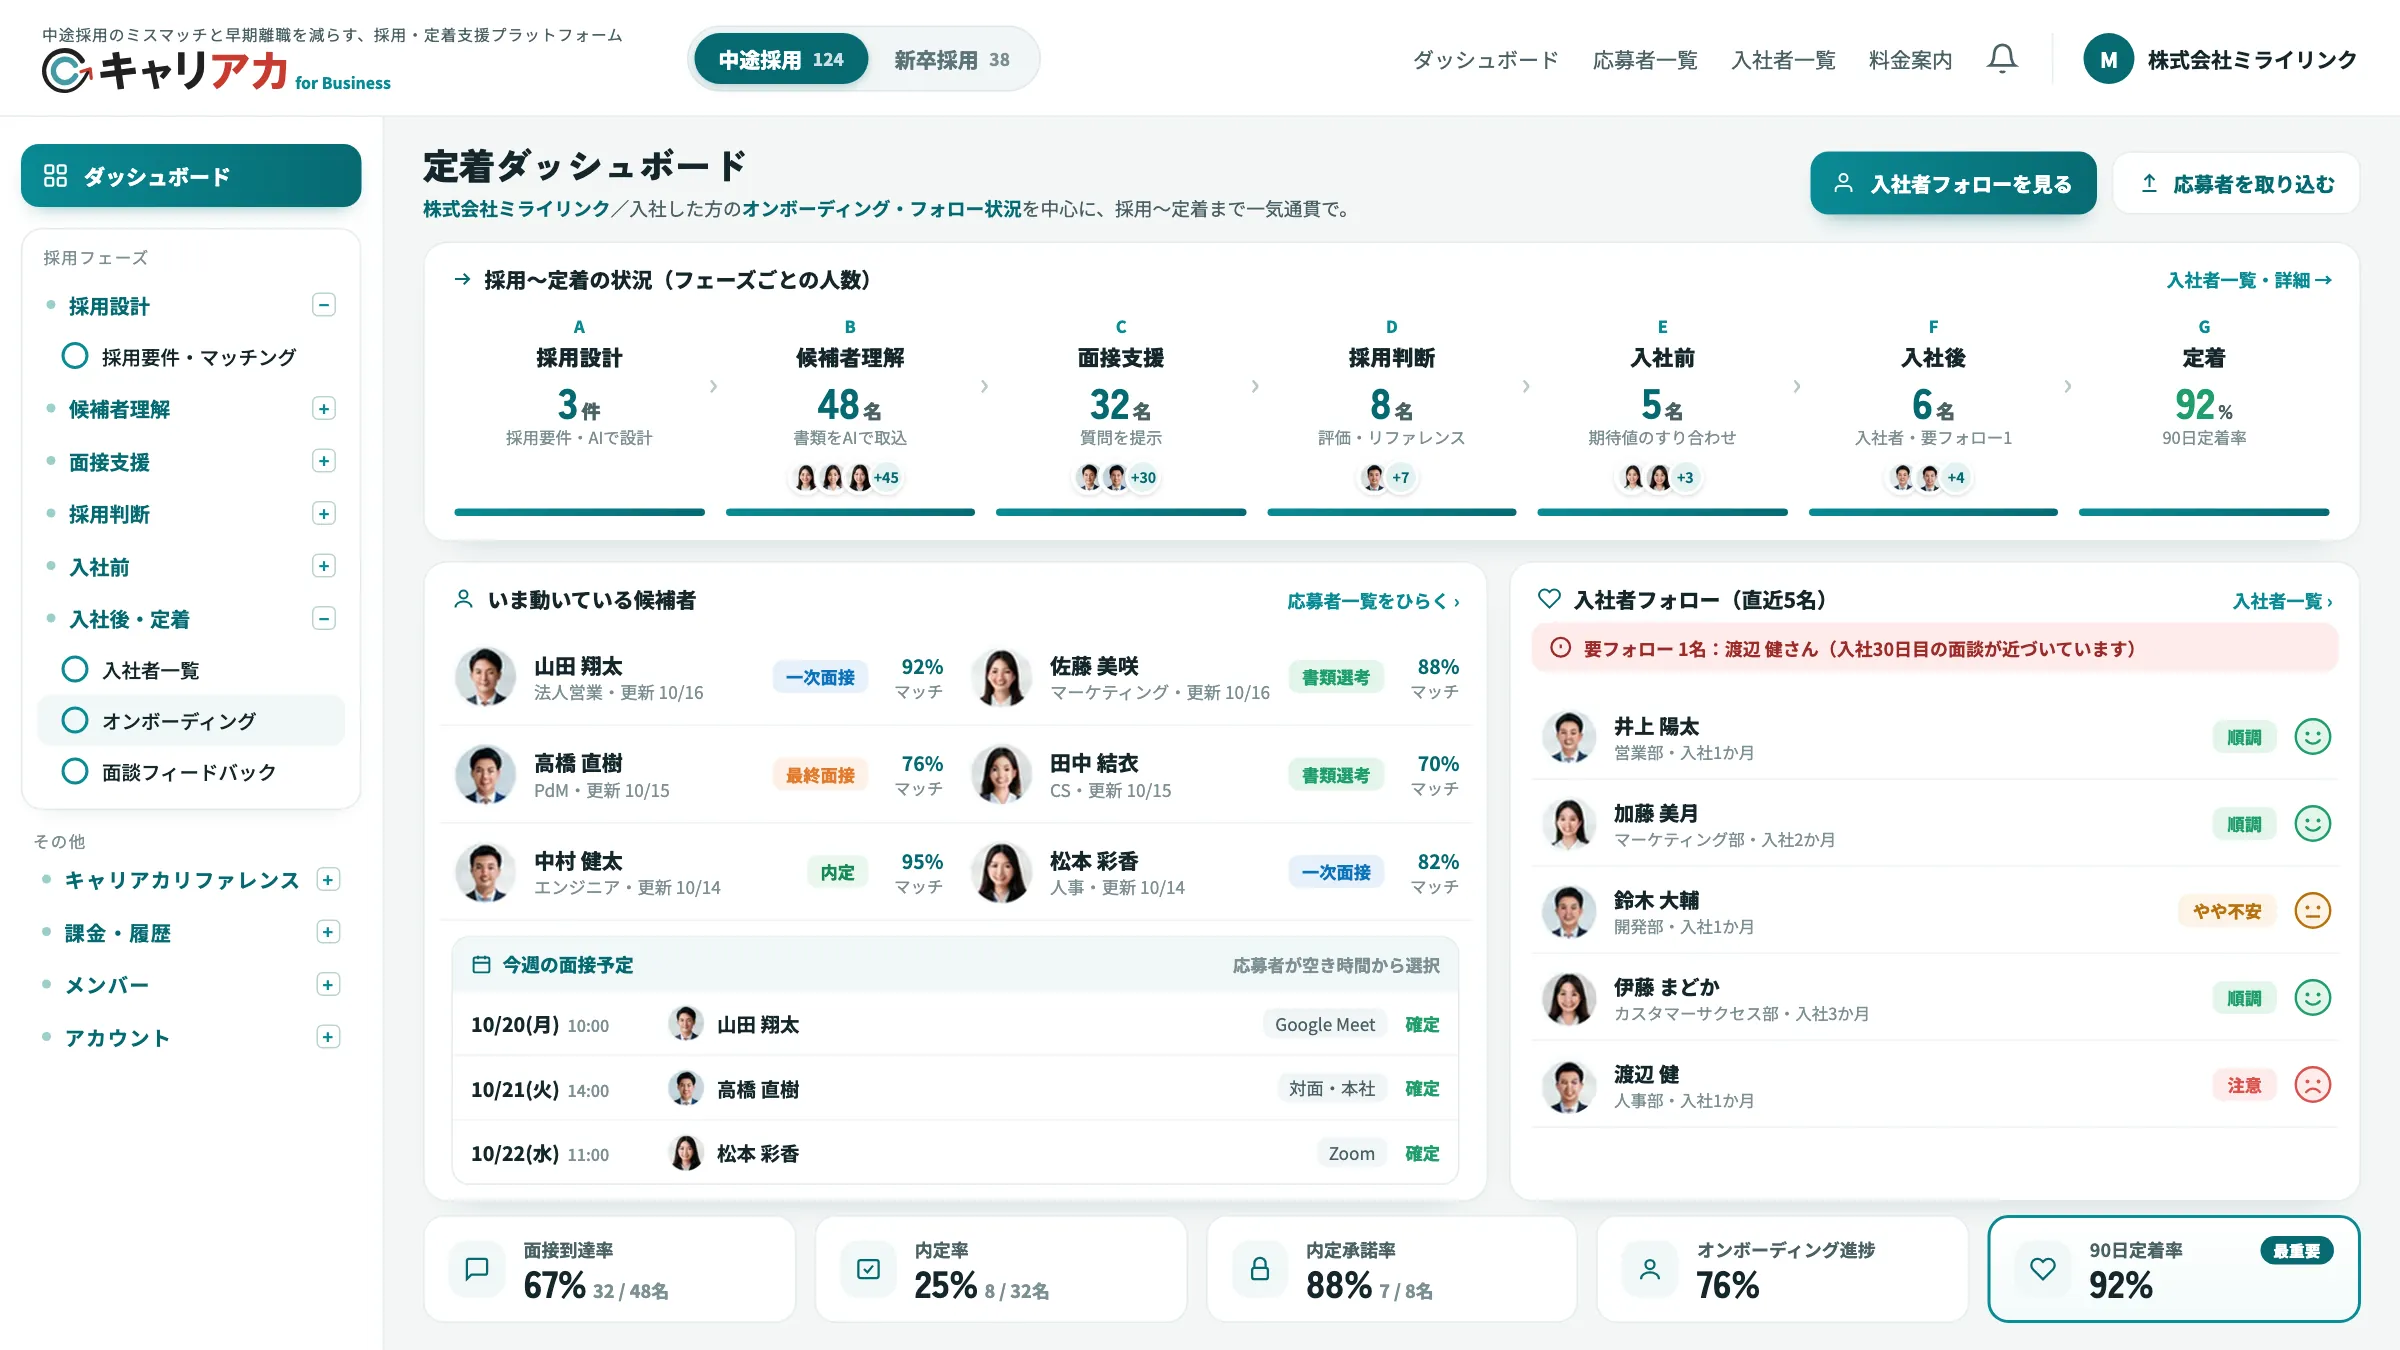Click the smiley face icon for 伊藤 まどか
The width and height of the screenshot is (2400, 1350).
pos(2312,998)
